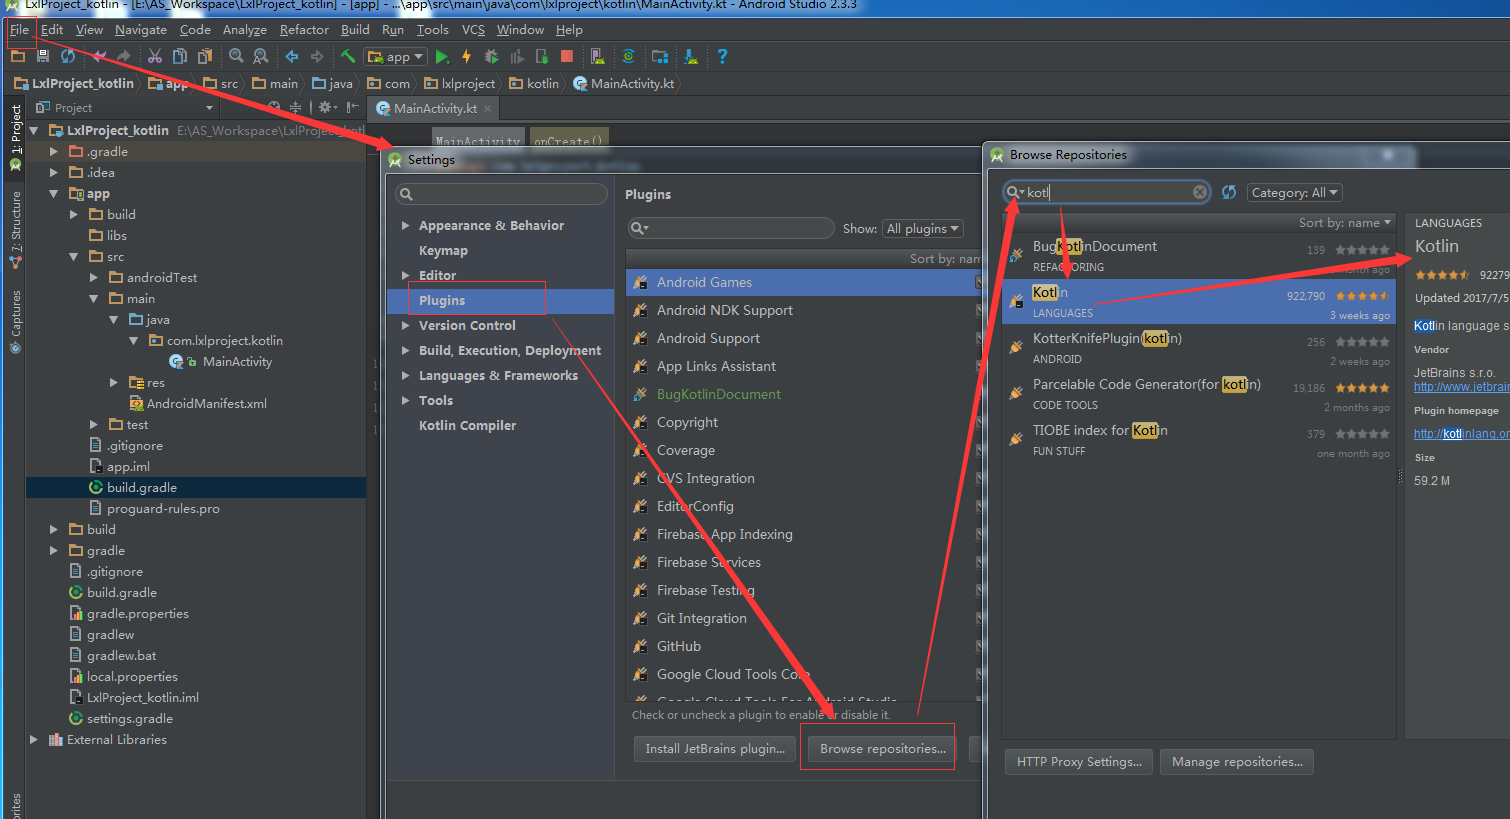Select build.gradle under app module
This screenshot has height=819, width=1510.
[x=141, y=487]
